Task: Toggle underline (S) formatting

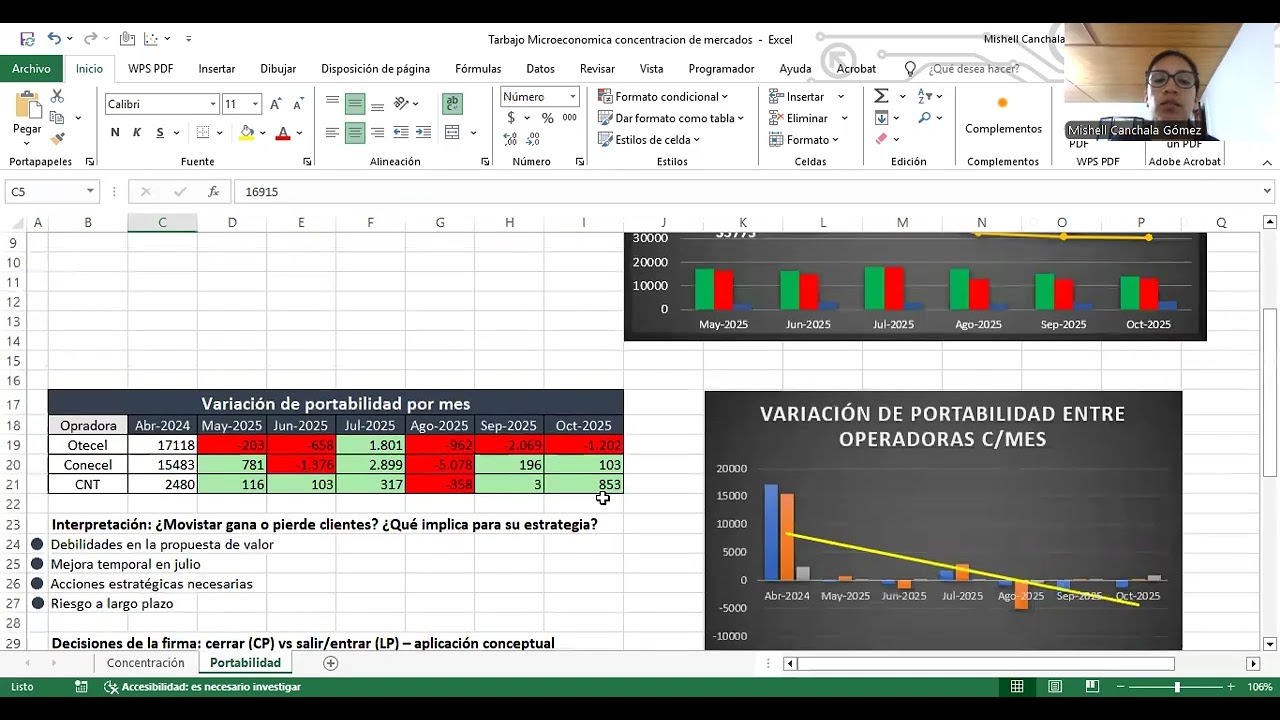Action: point(159,132)
